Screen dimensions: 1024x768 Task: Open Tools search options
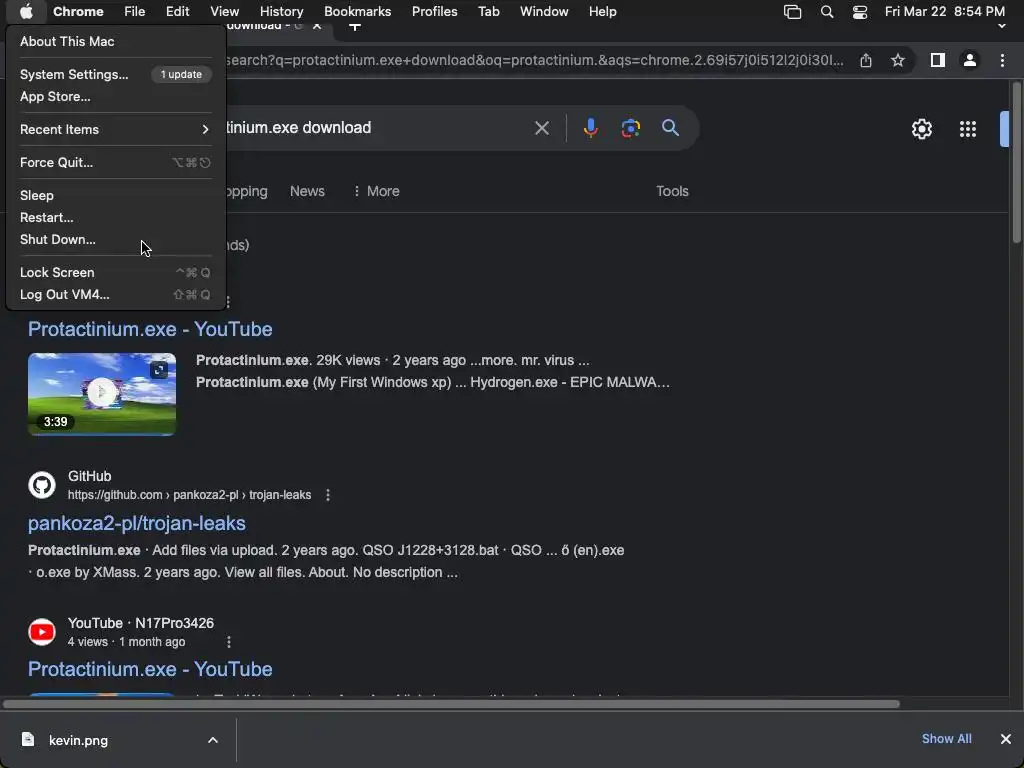point(672,191)
